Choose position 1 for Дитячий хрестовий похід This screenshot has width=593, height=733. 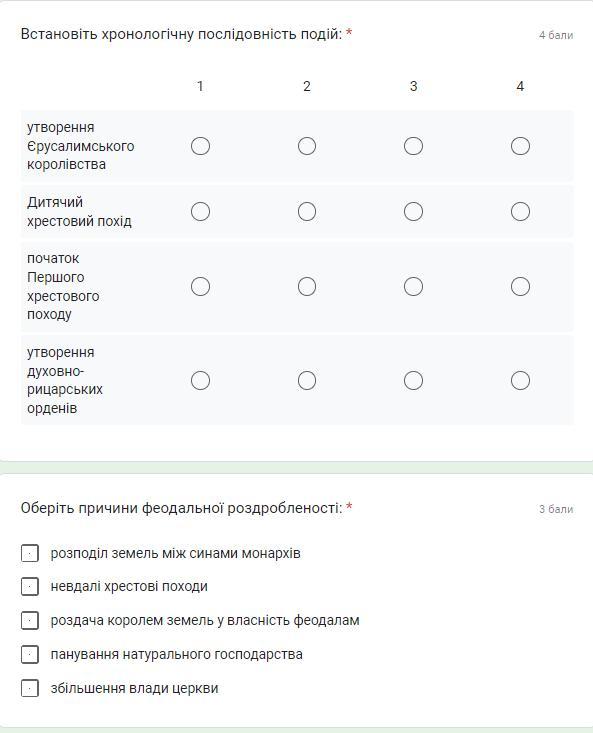tap(200, 211)
